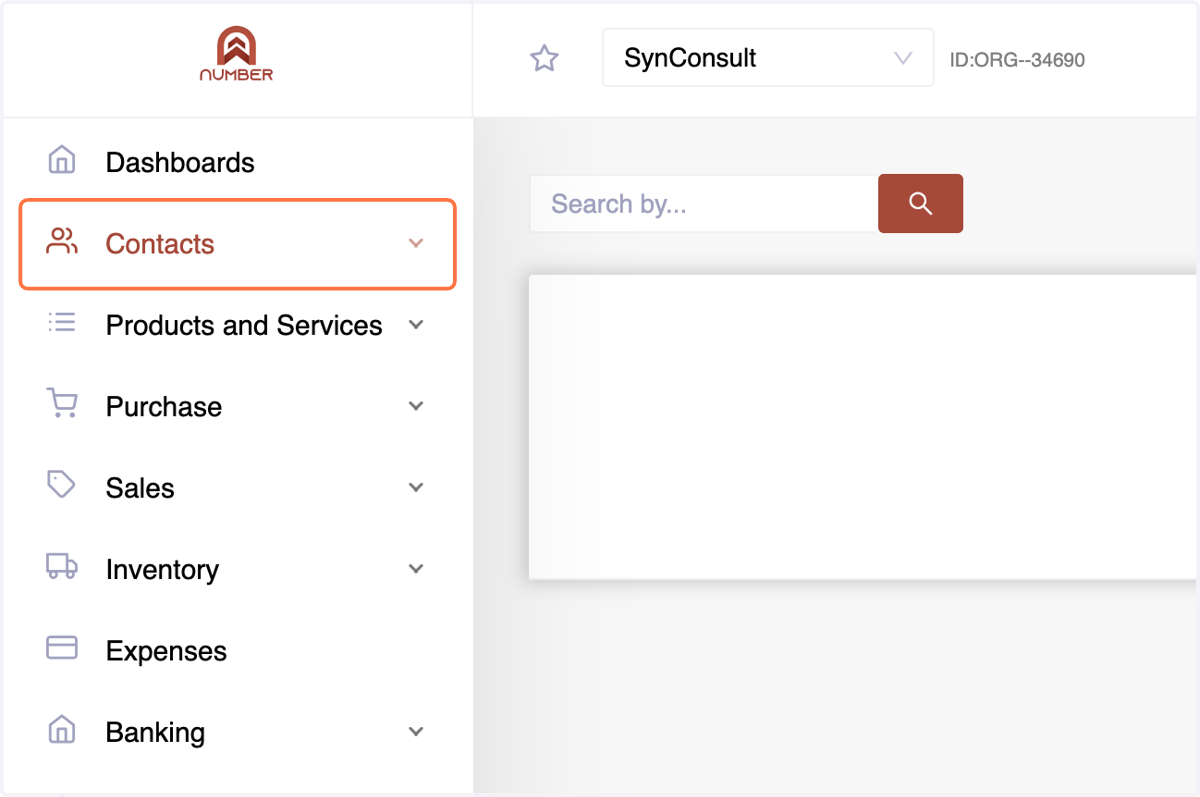Open the Products and Services menu label
The image size is (1200, 797).
(x=244, y=325)
